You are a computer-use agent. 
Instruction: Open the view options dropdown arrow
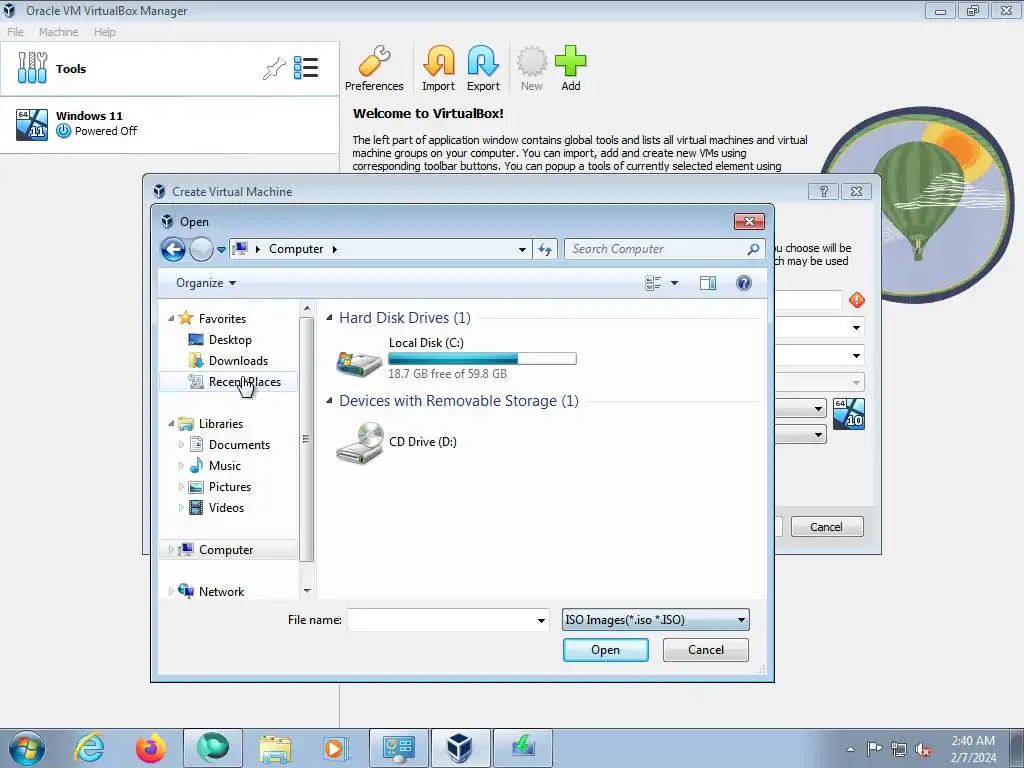click(675, 283)
